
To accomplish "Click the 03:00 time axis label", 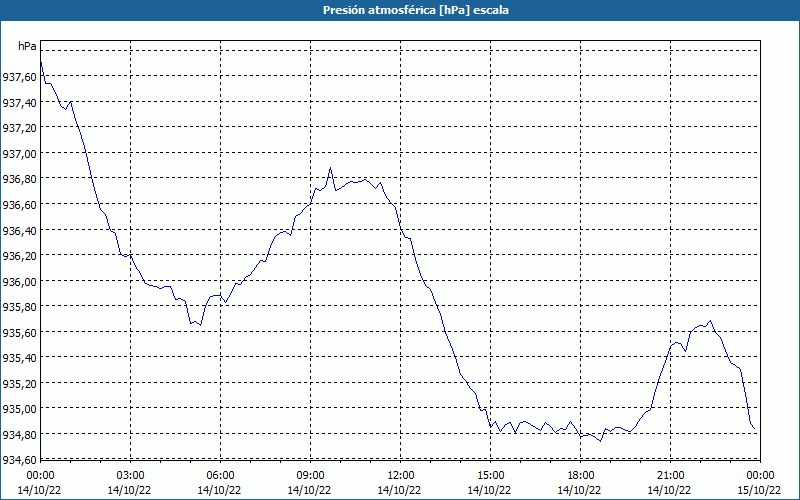I will click(130, 476).
